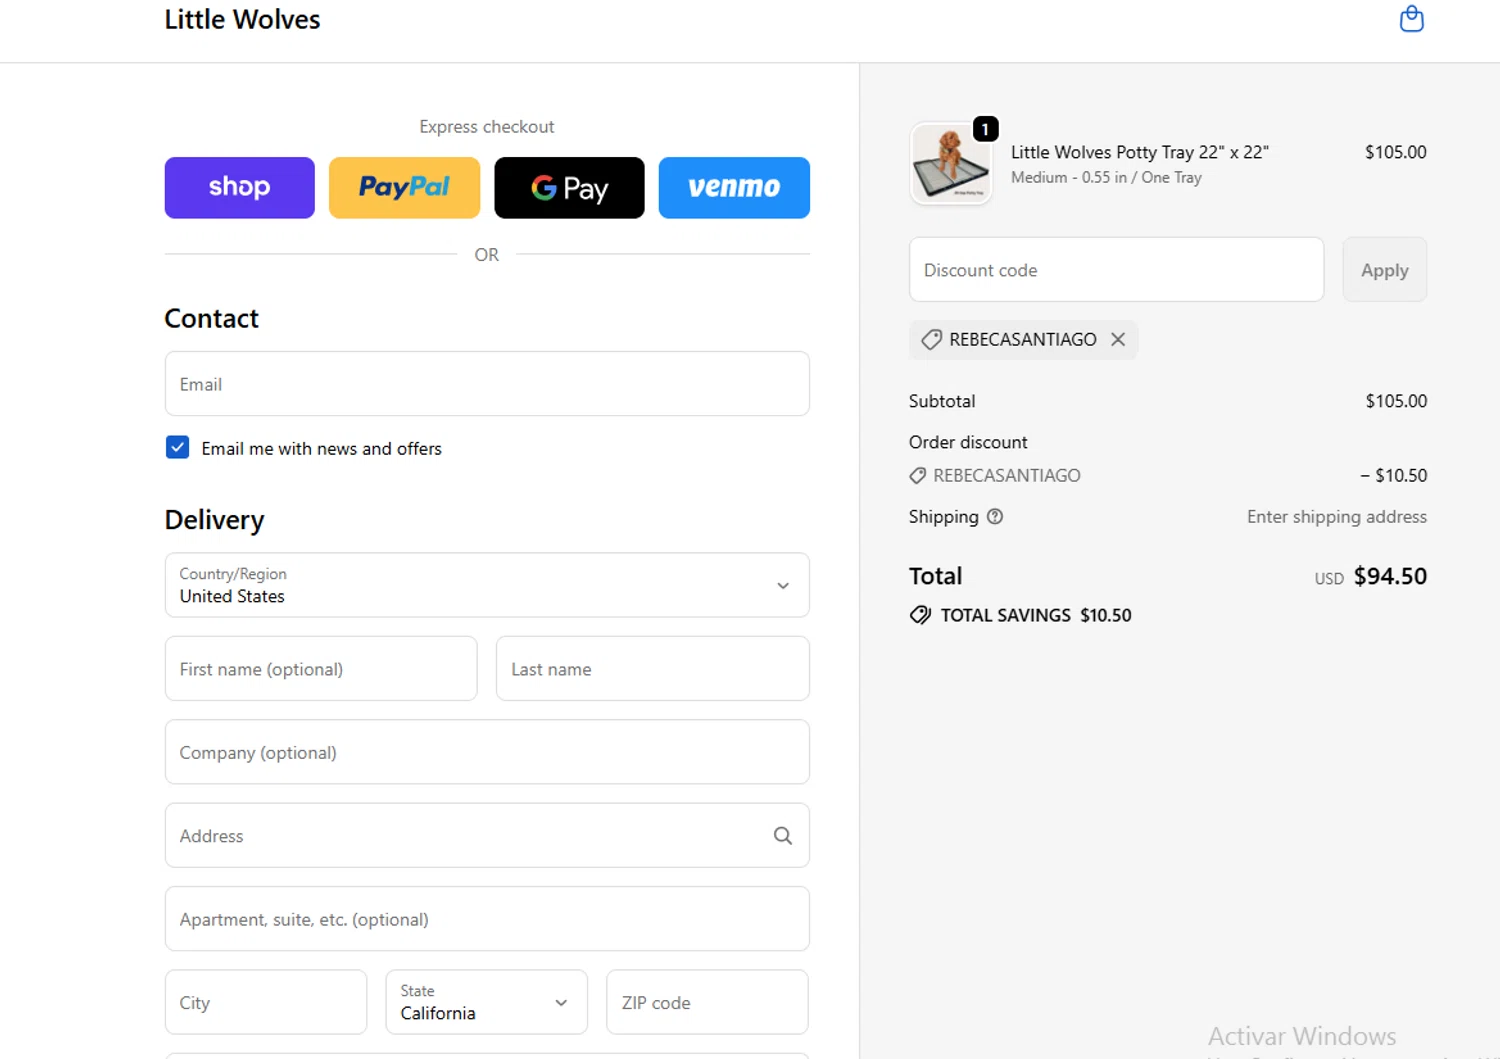Apply the discount code

tap(1384, 269)
